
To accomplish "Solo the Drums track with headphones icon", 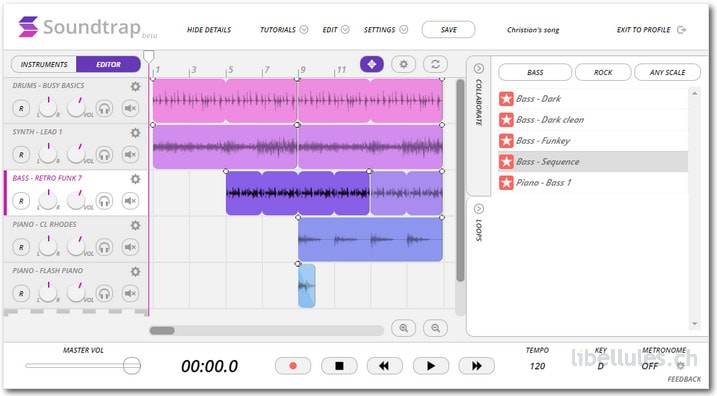I will (x=104, y=109).
